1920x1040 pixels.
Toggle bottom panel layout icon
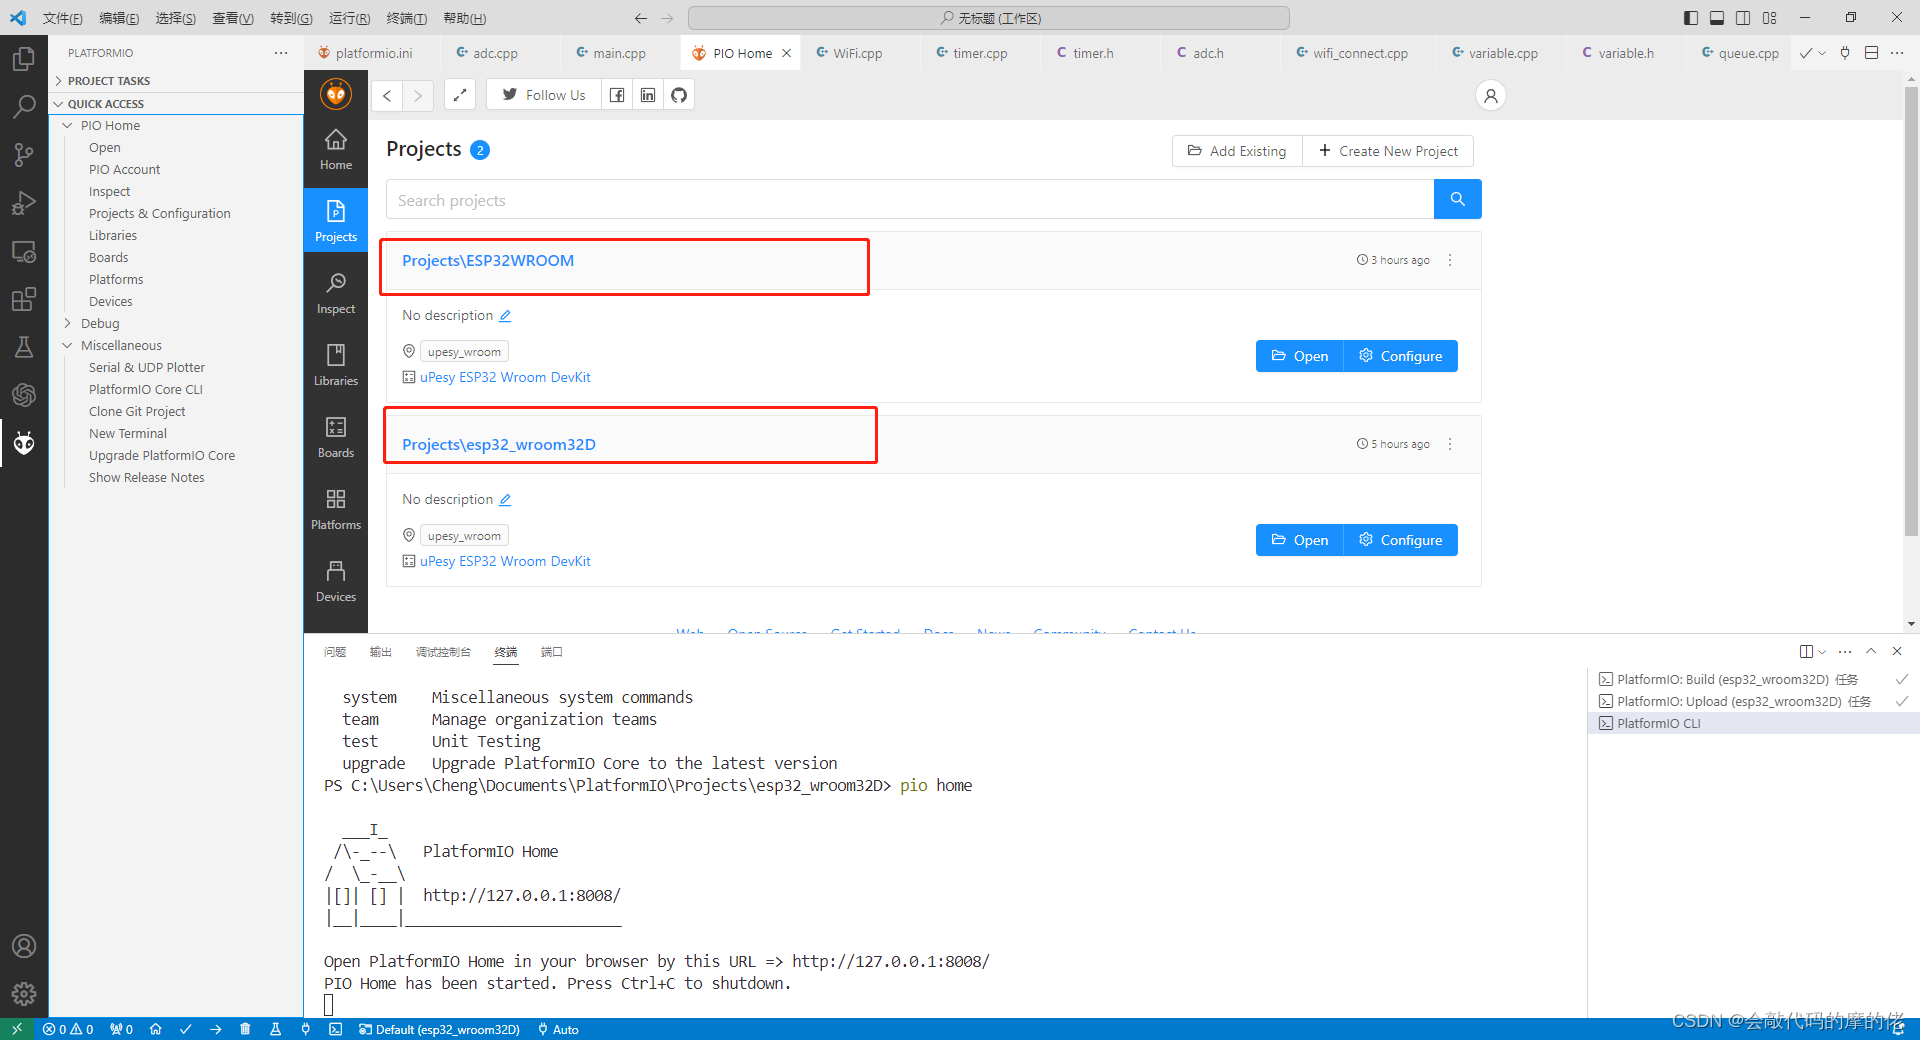click(x=1717, y=18)
